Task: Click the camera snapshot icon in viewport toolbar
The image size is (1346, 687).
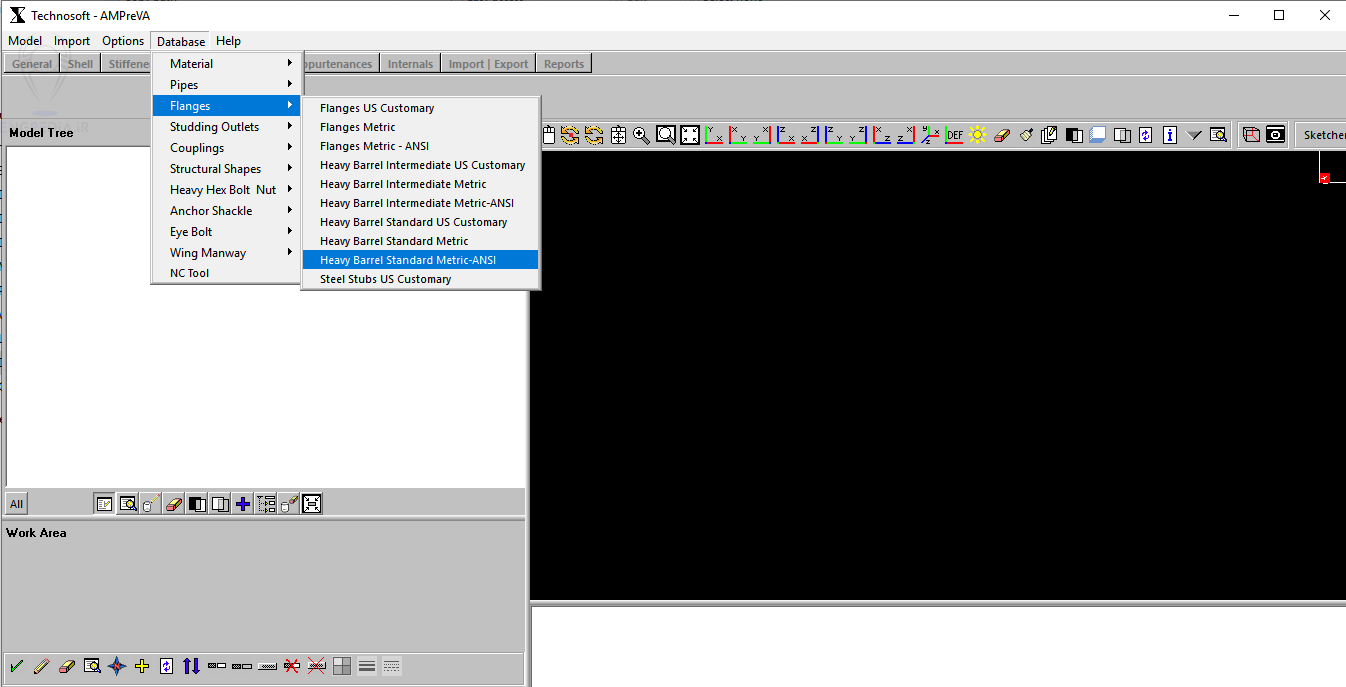Action: point(1276,135)
